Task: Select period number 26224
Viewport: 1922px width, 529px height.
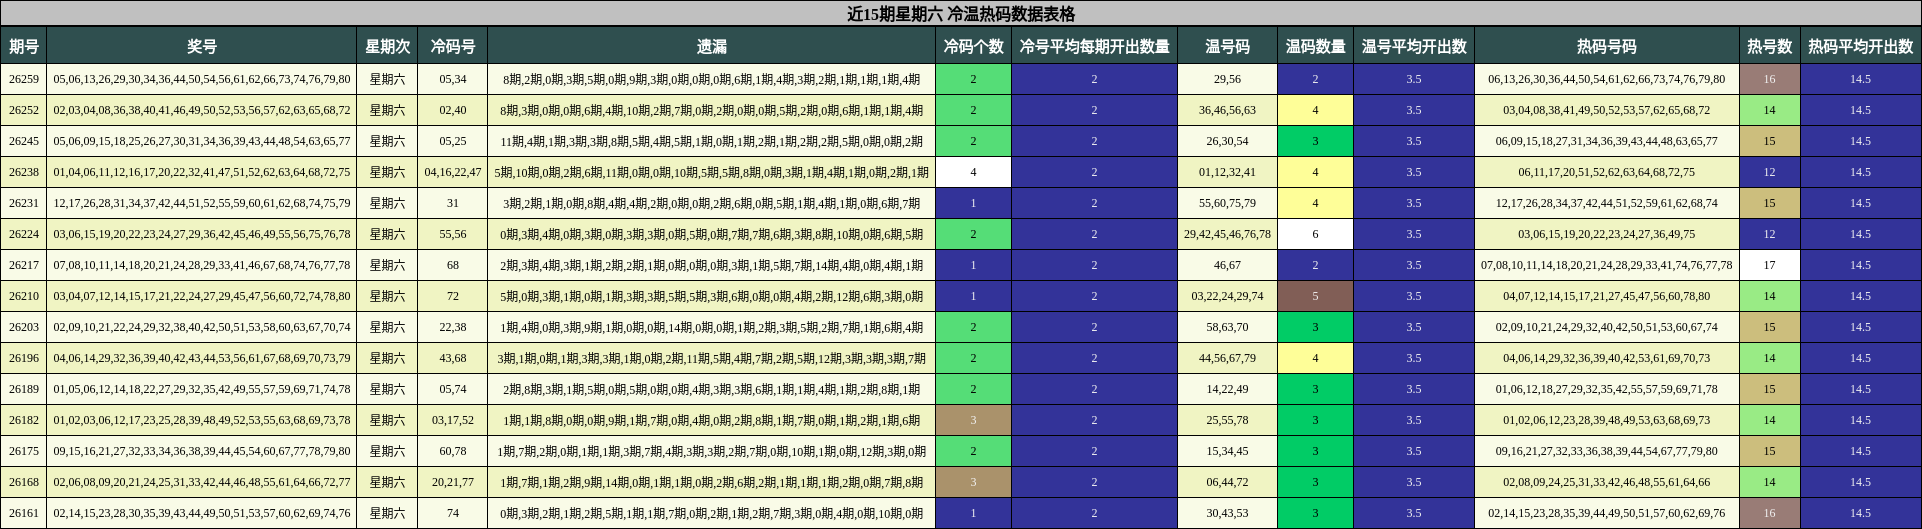Action: coord(24,234)
